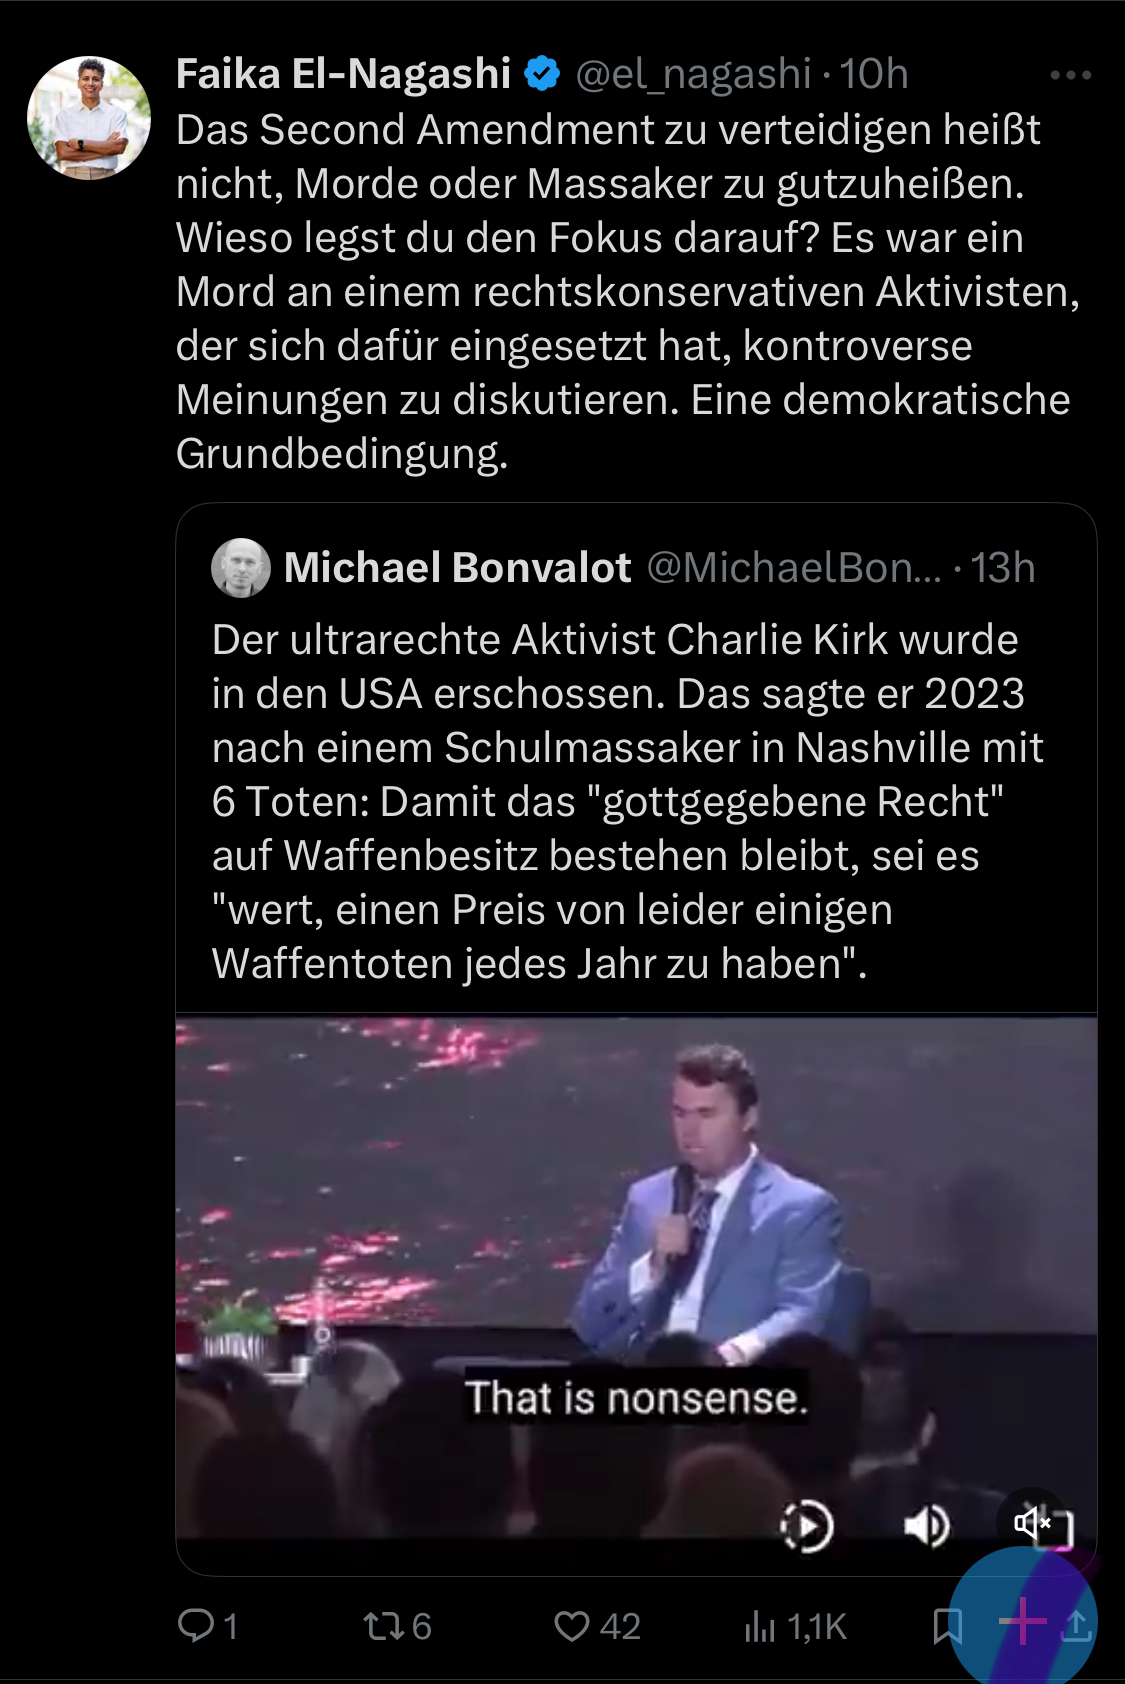The width and height of the screenshot is (1125, 1684).
Task: Click the 13h timestamp in quoted post
Action: click(x=1003, y=568)
